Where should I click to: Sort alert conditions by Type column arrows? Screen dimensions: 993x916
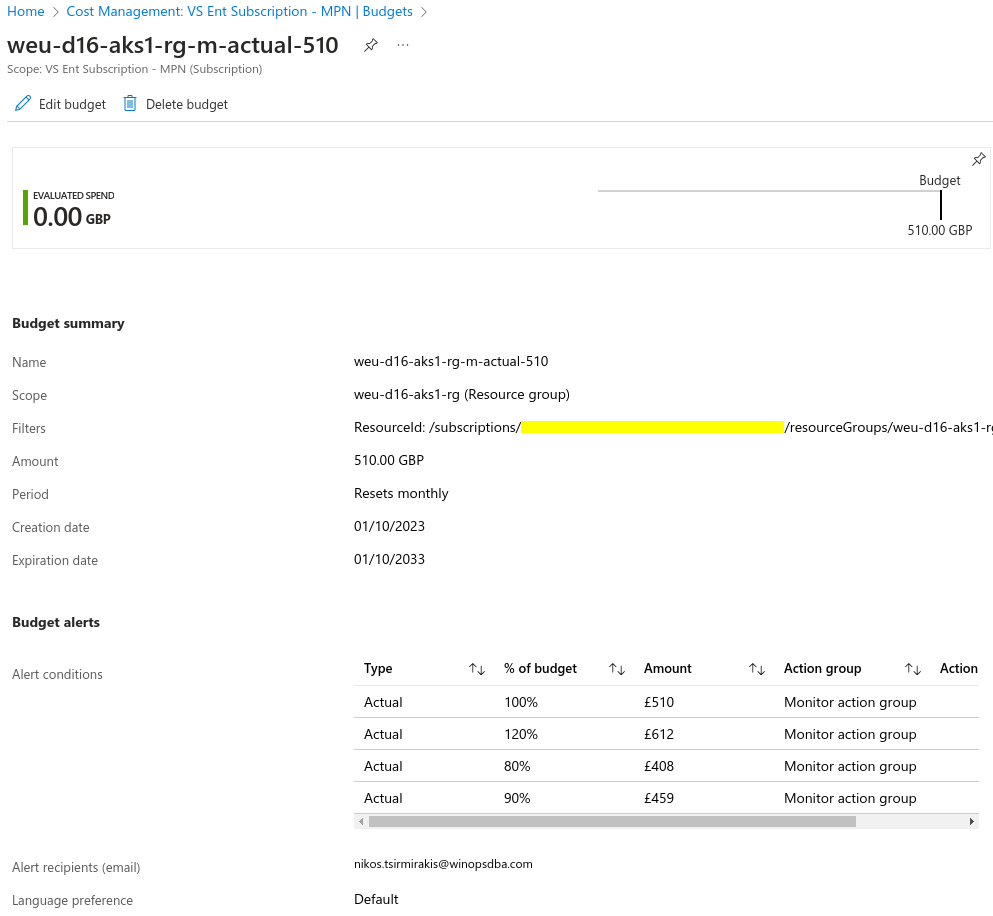pyautogui.click(x=477, y=669)
